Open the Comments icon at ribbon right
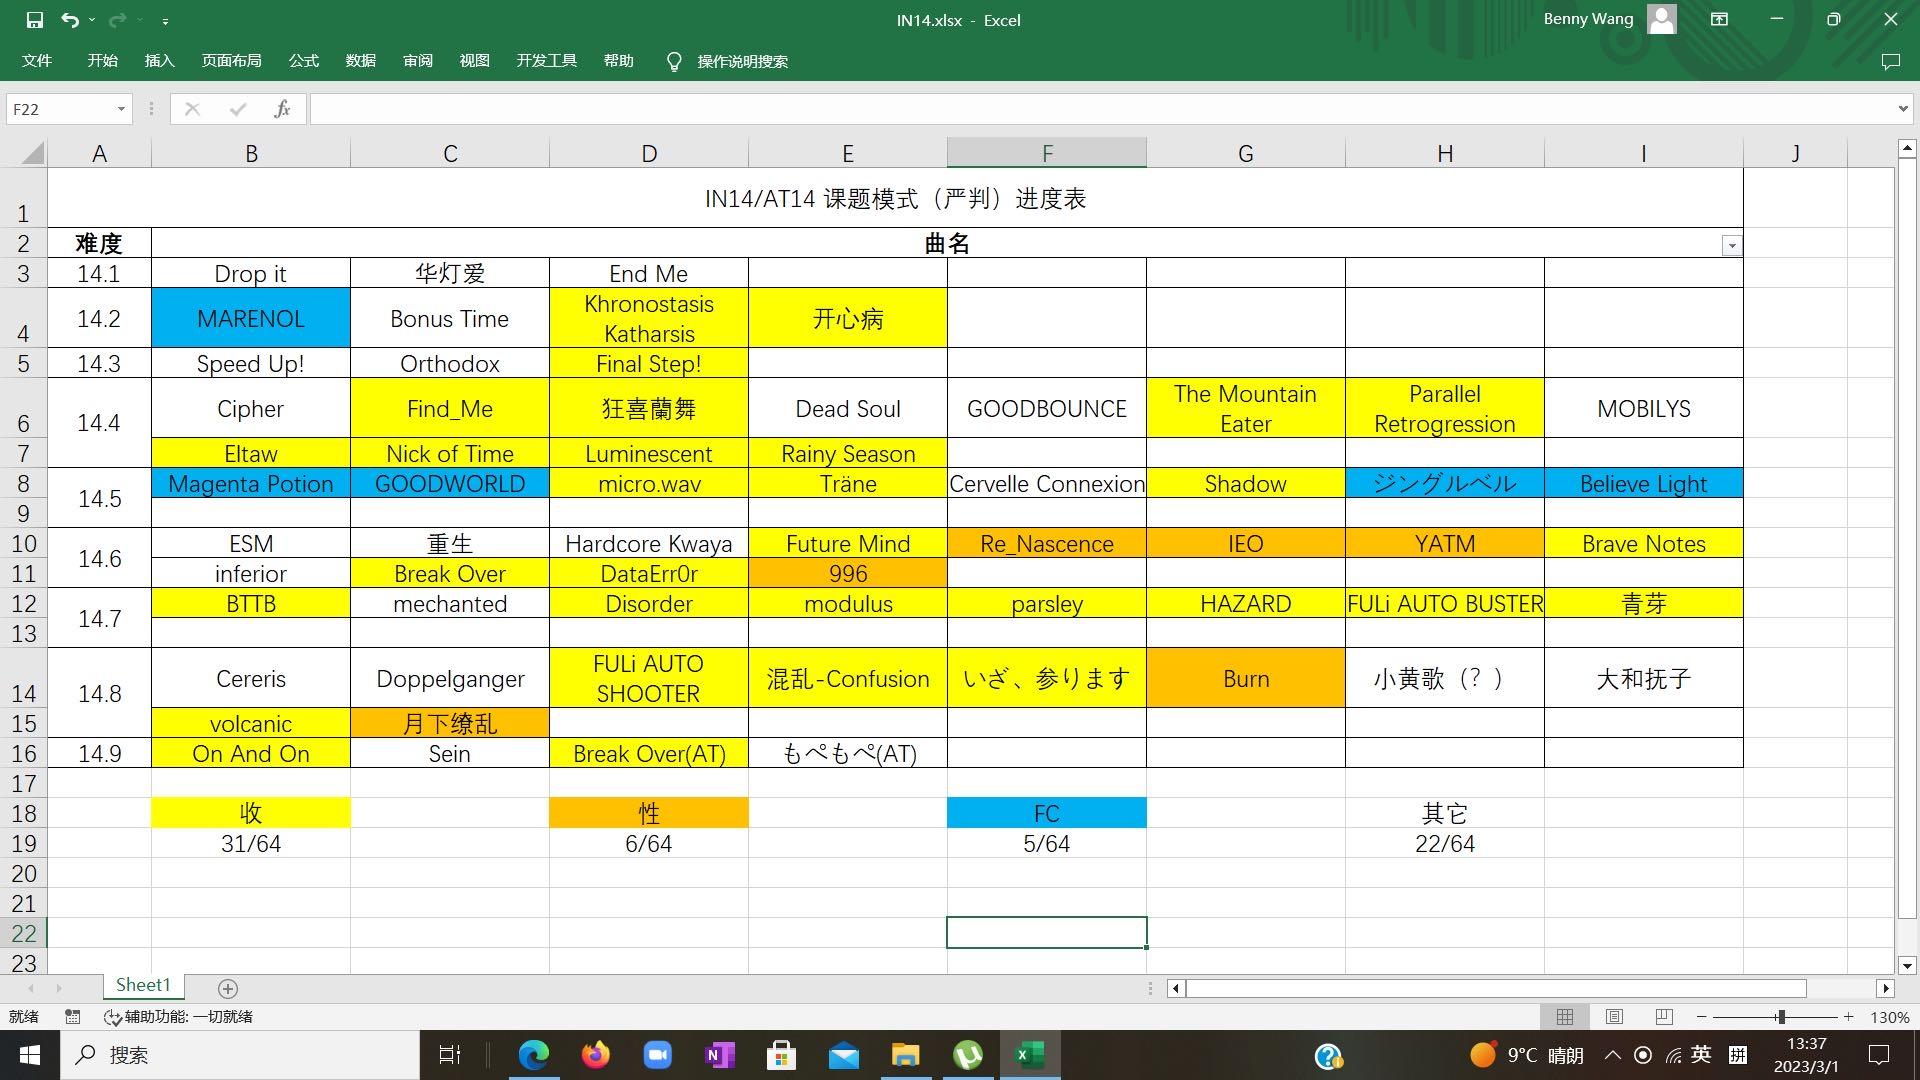Image resolution: width=1920 pixels, height=1080 pixels. click(1890, 61)
